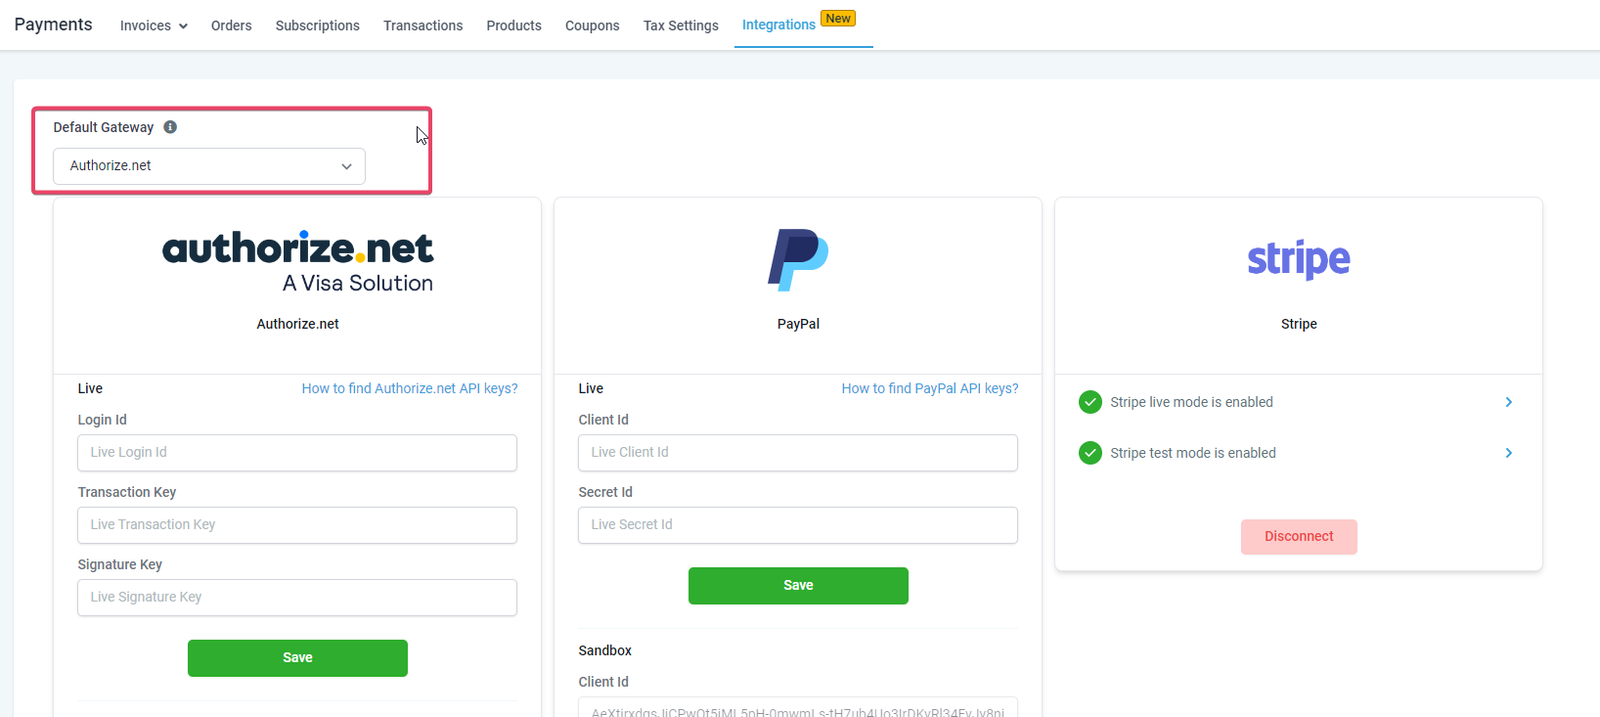Image resolution: width=1600 pixels, height=717 pixels.
Task: Switch to the Integrations tab
Action: [x=778, y=25]
